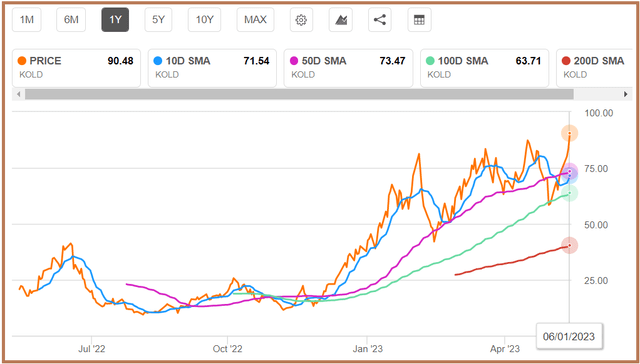
Task: Toggle the 200D SMA legend card
Action: tap(594, 68)
